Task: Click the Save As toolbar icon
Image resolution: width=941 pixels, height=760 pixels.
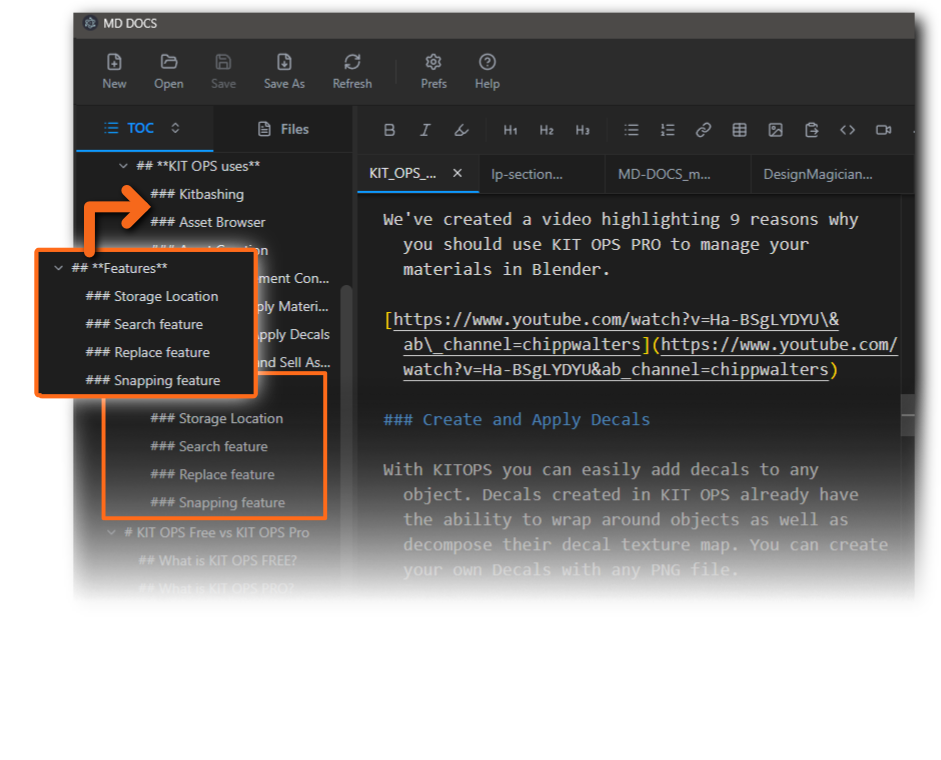Action: 284,71
